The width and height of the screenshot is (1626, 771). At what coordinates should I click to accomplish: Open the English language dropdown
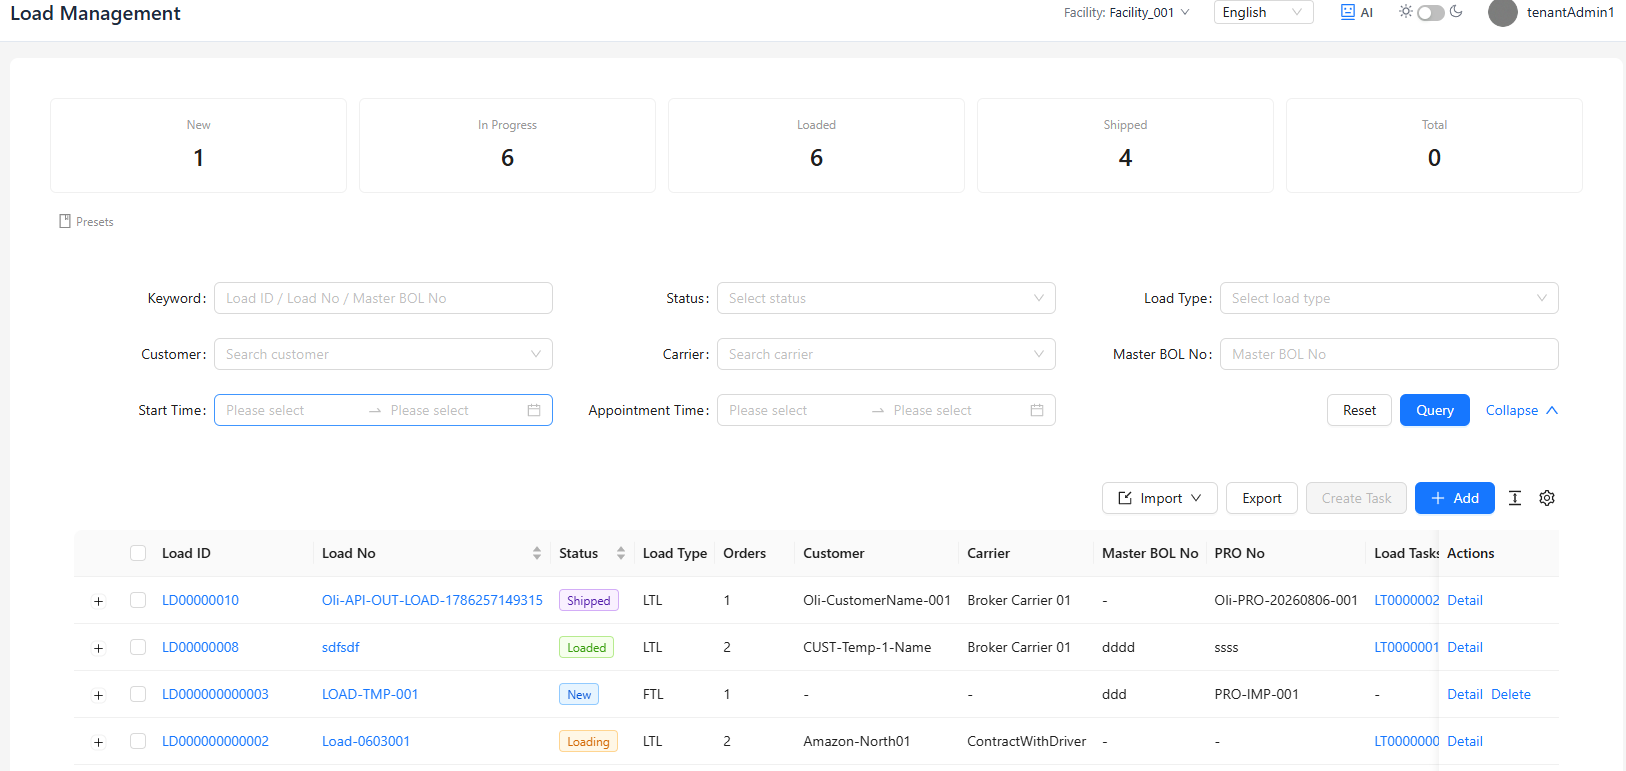point(1264,12)
